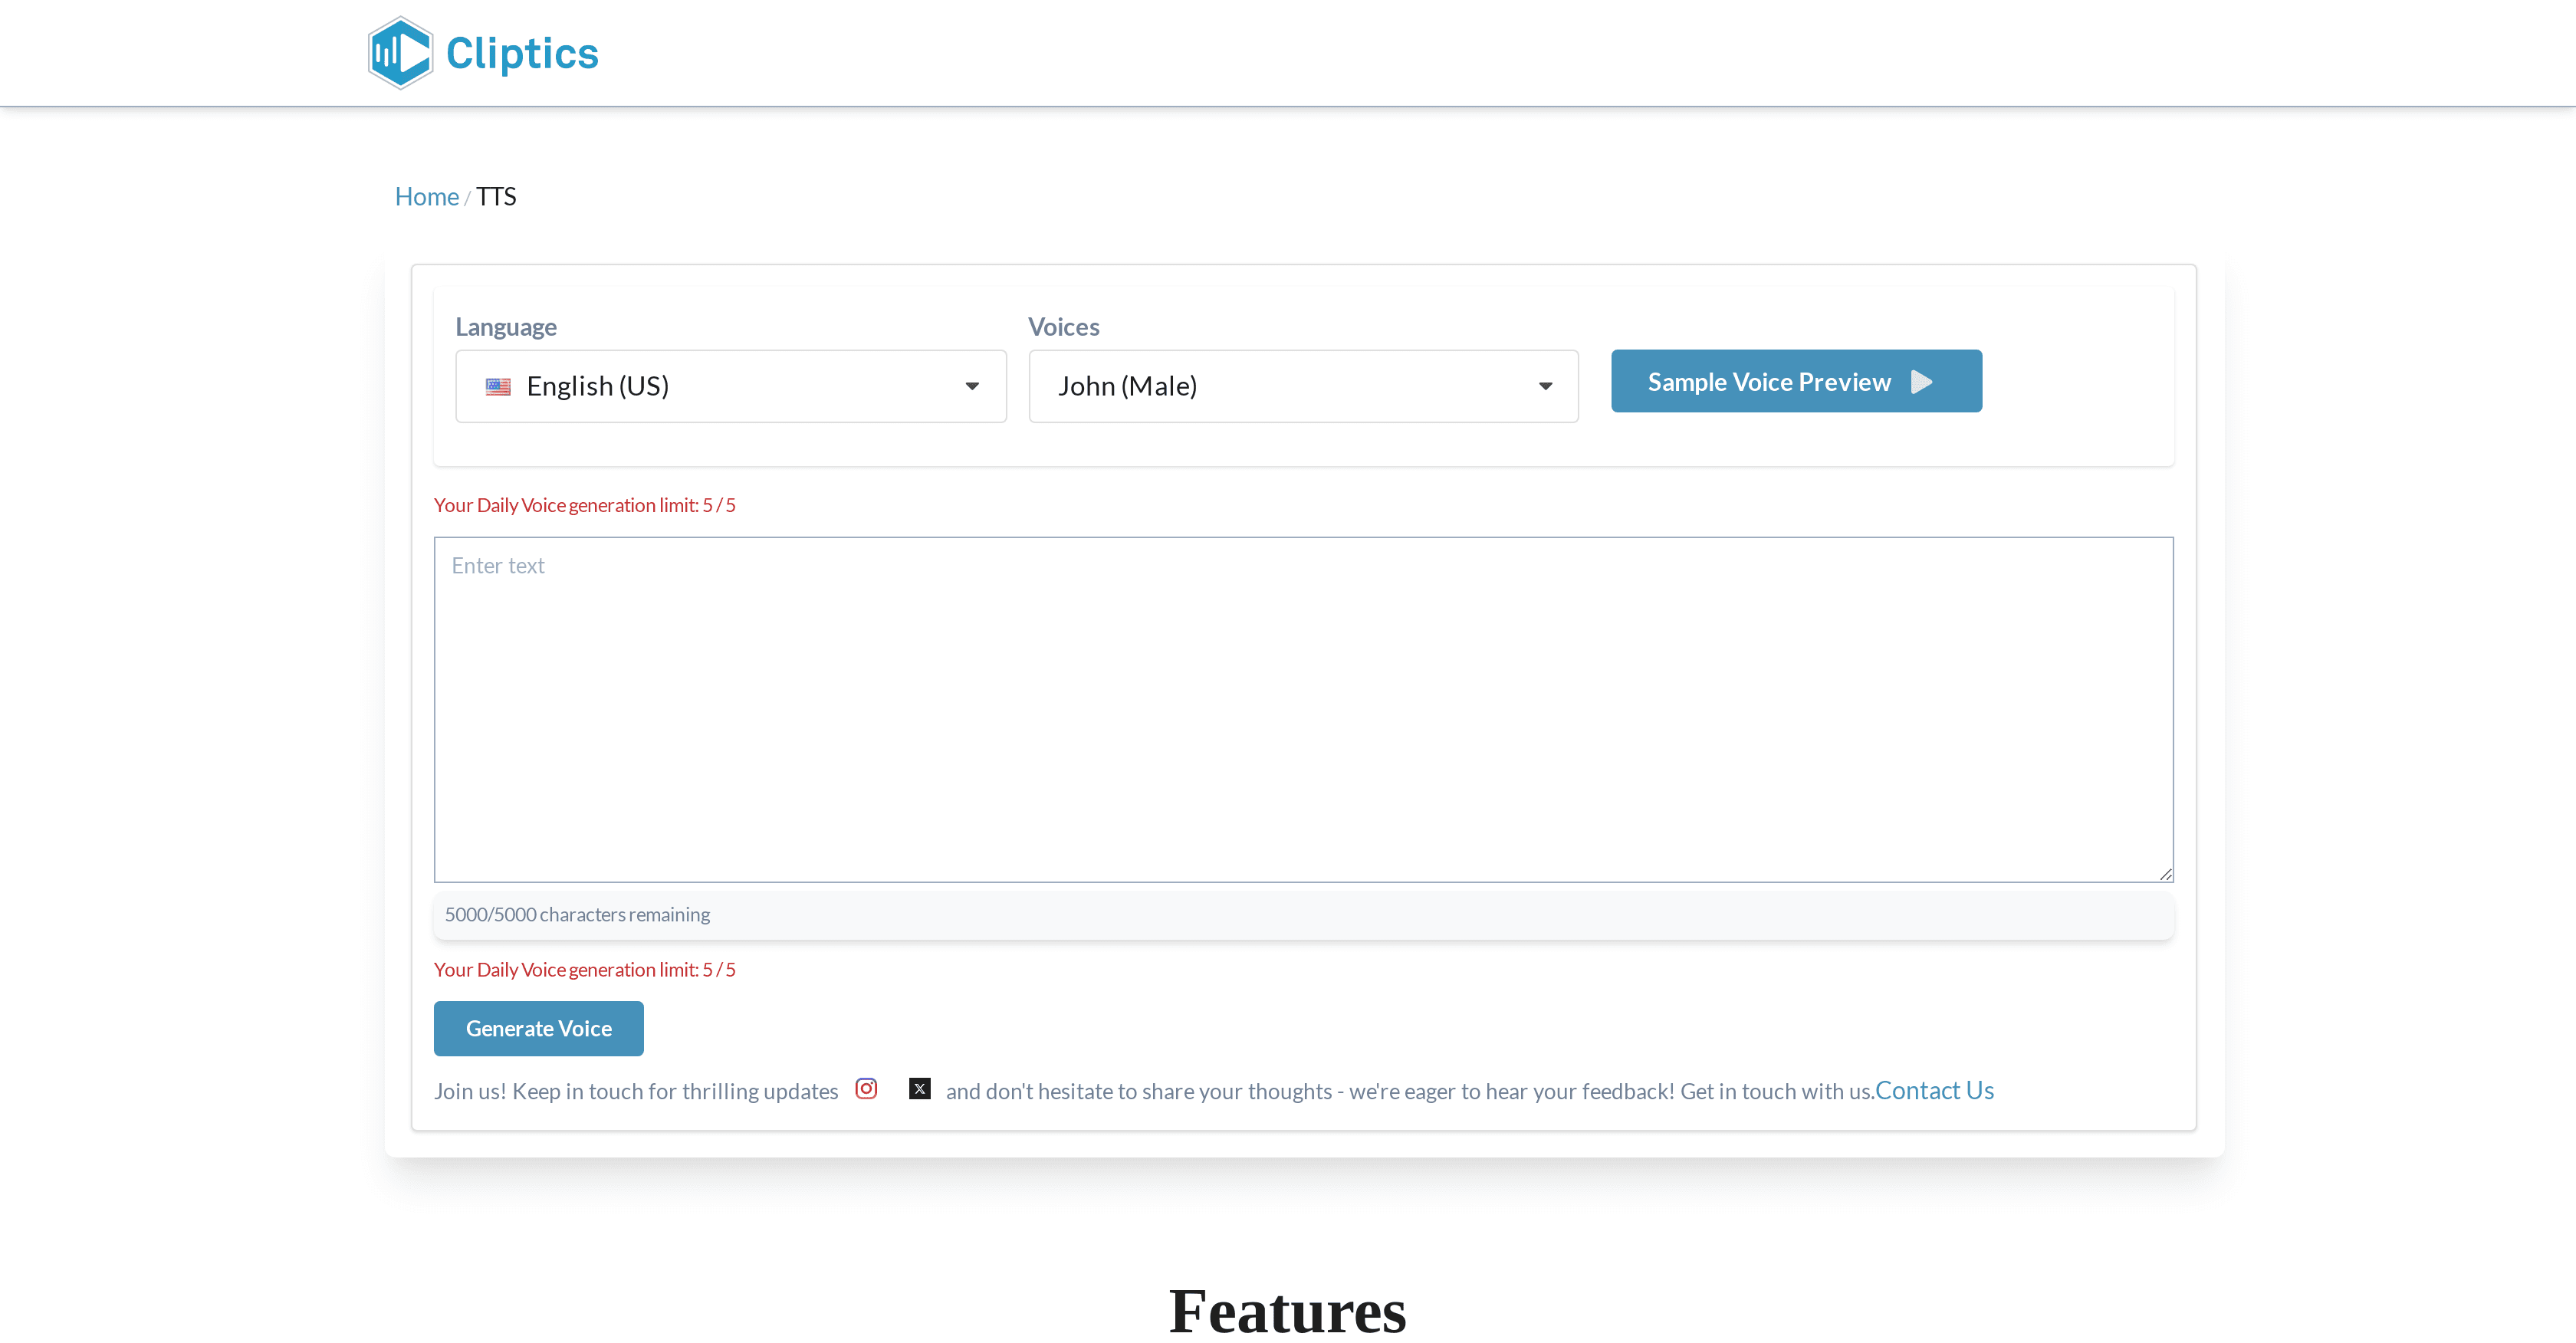Expand language options using the chevron arrow
The height and width of the screenshot is (1343, 2576).
(971, 386)
